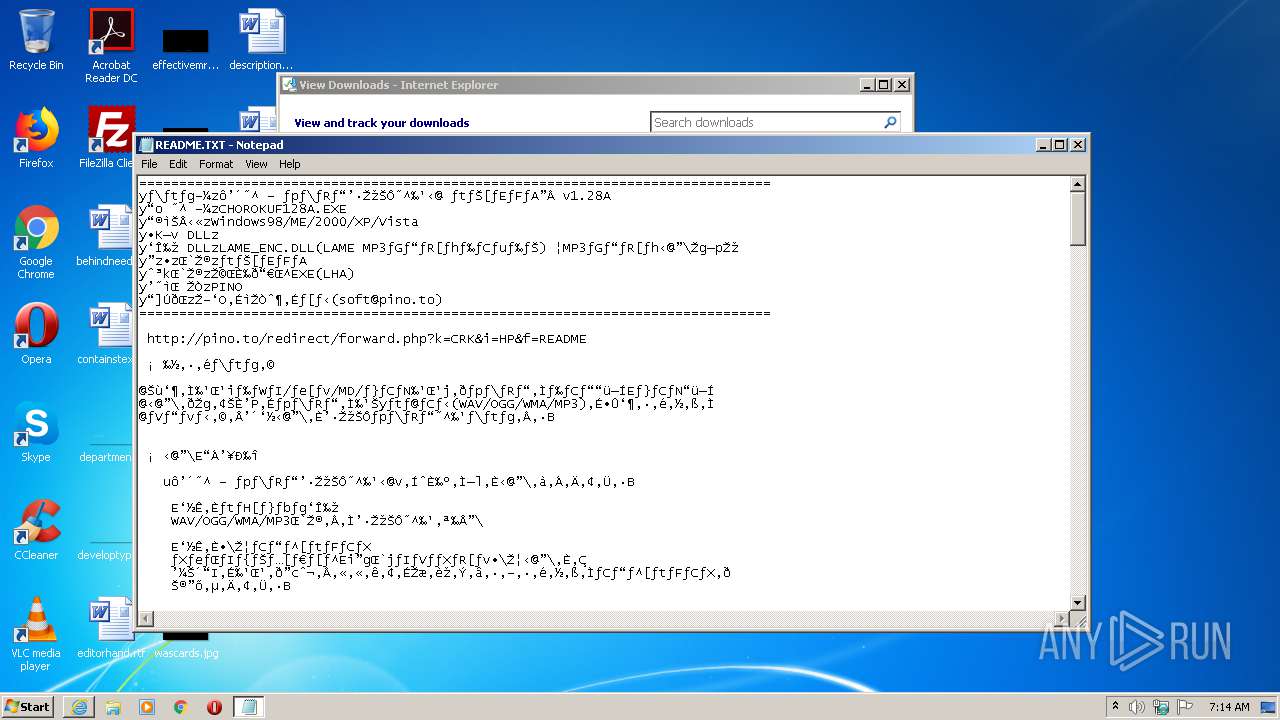Click the LAME_ENC.DLL text line
This screenshot has height=720, width=1280.
(x=439, y=248)
